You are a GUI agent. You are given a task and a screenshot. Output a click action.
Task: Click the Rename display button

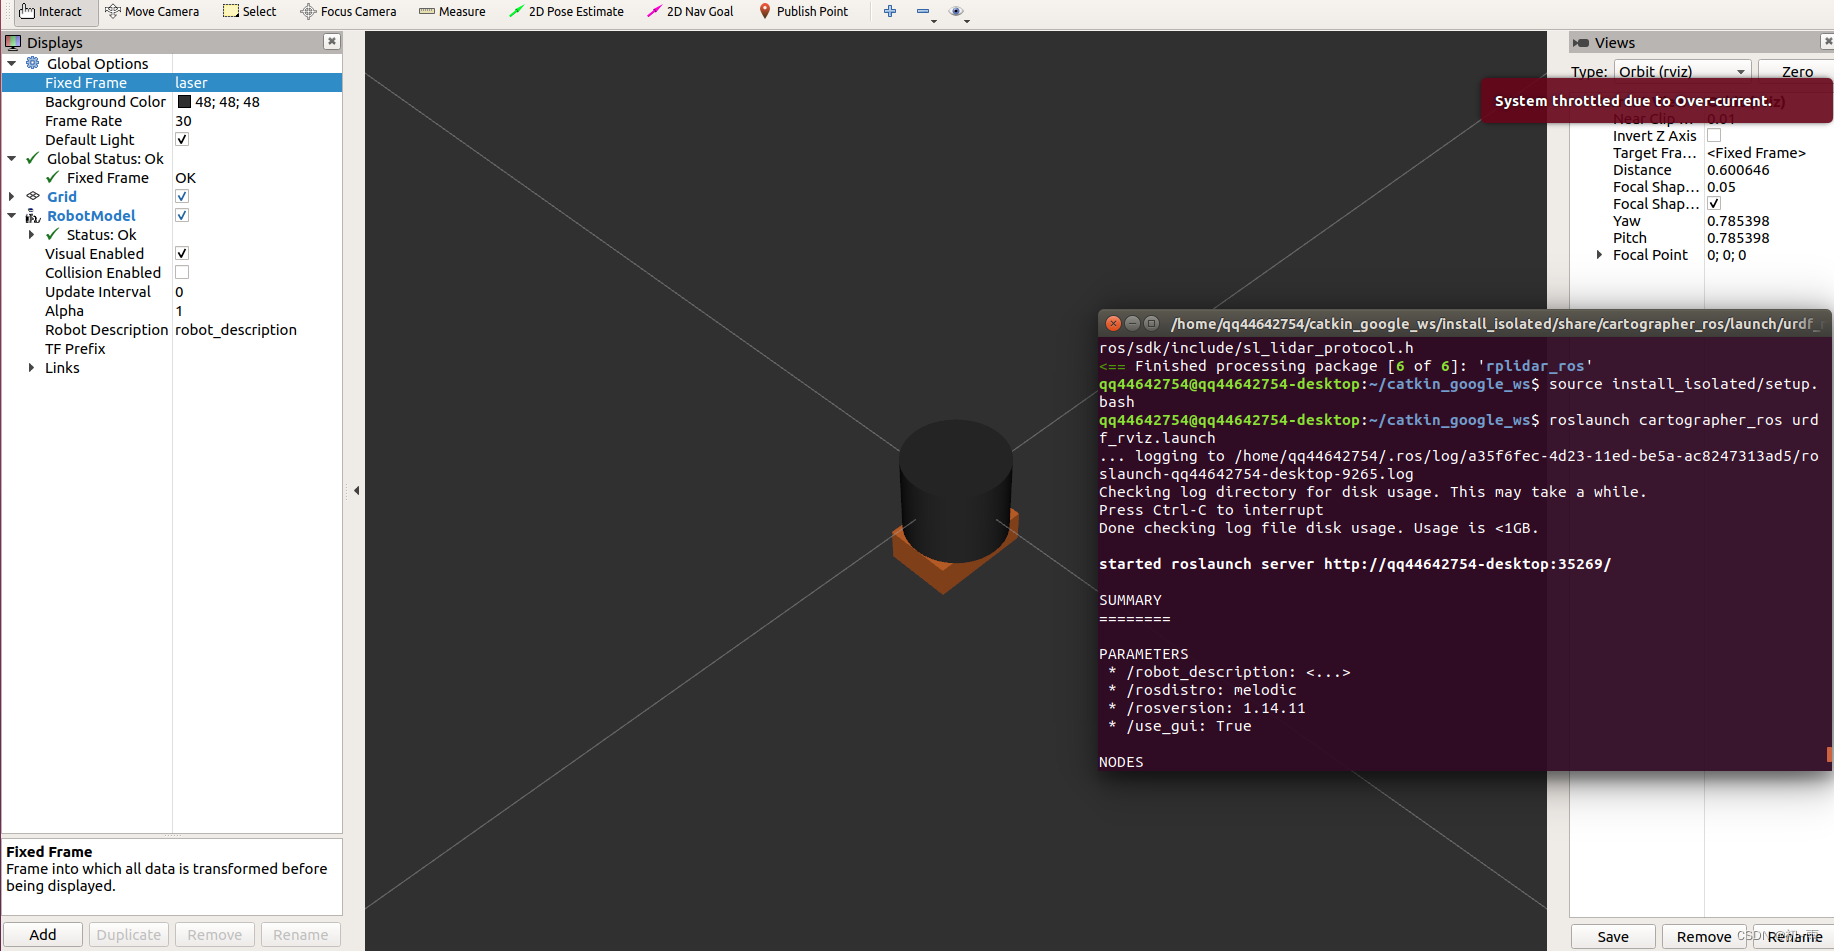click(x=301, y=934)
